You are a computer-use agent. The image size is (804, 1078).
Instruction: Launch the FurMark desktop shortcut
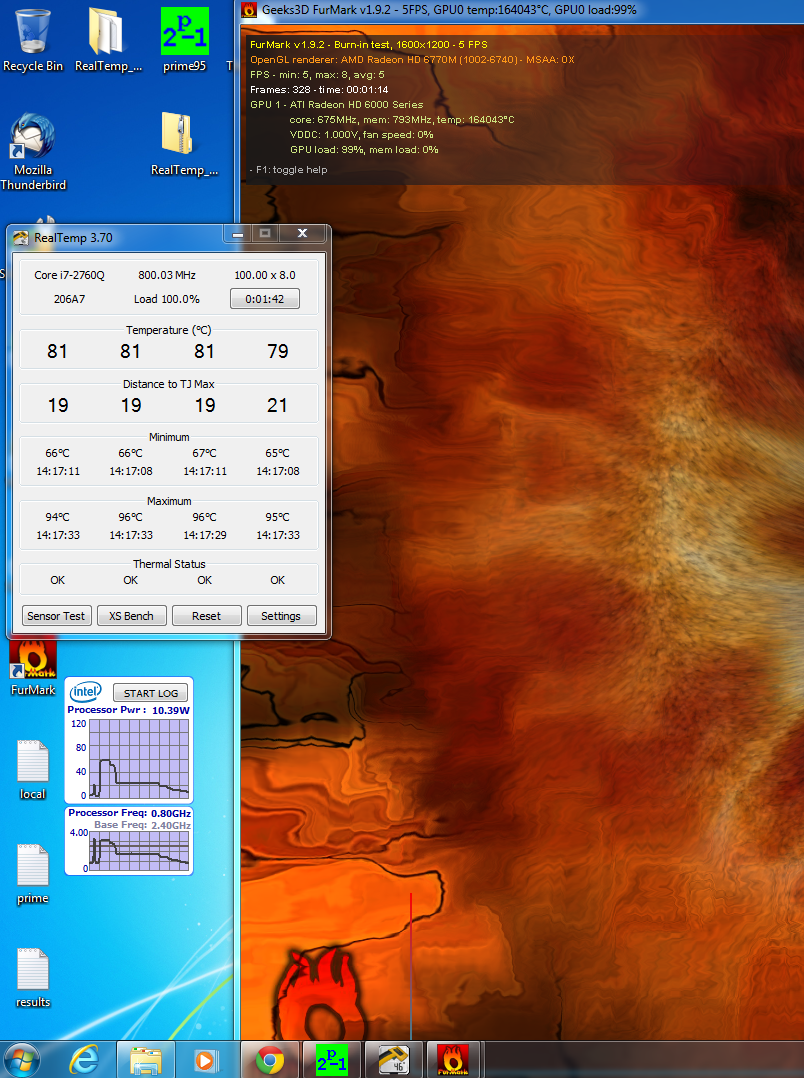click(32, 668)
